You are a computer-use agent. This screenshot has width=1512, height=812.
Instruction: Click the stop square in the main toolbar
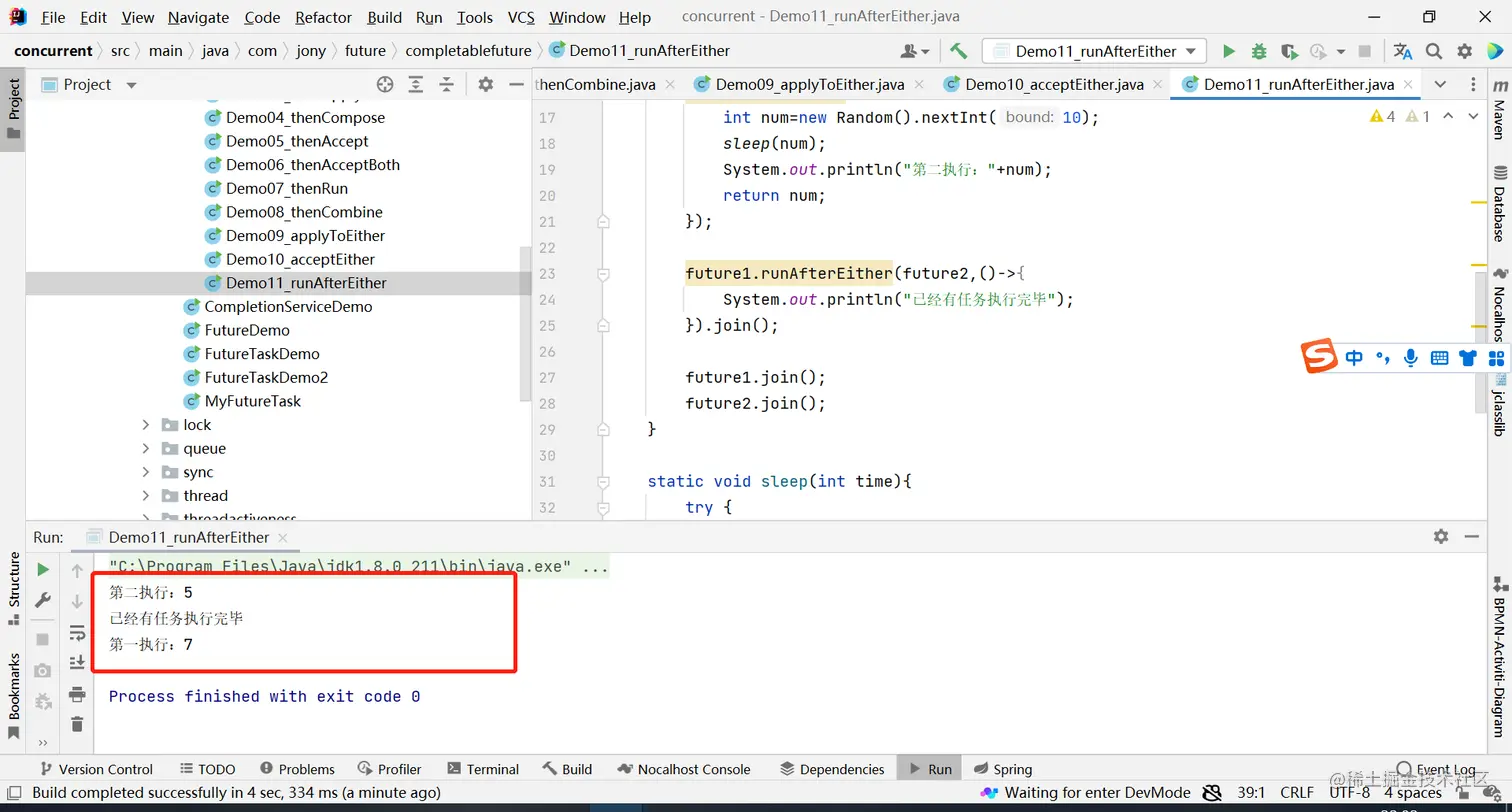[1365, 51]
